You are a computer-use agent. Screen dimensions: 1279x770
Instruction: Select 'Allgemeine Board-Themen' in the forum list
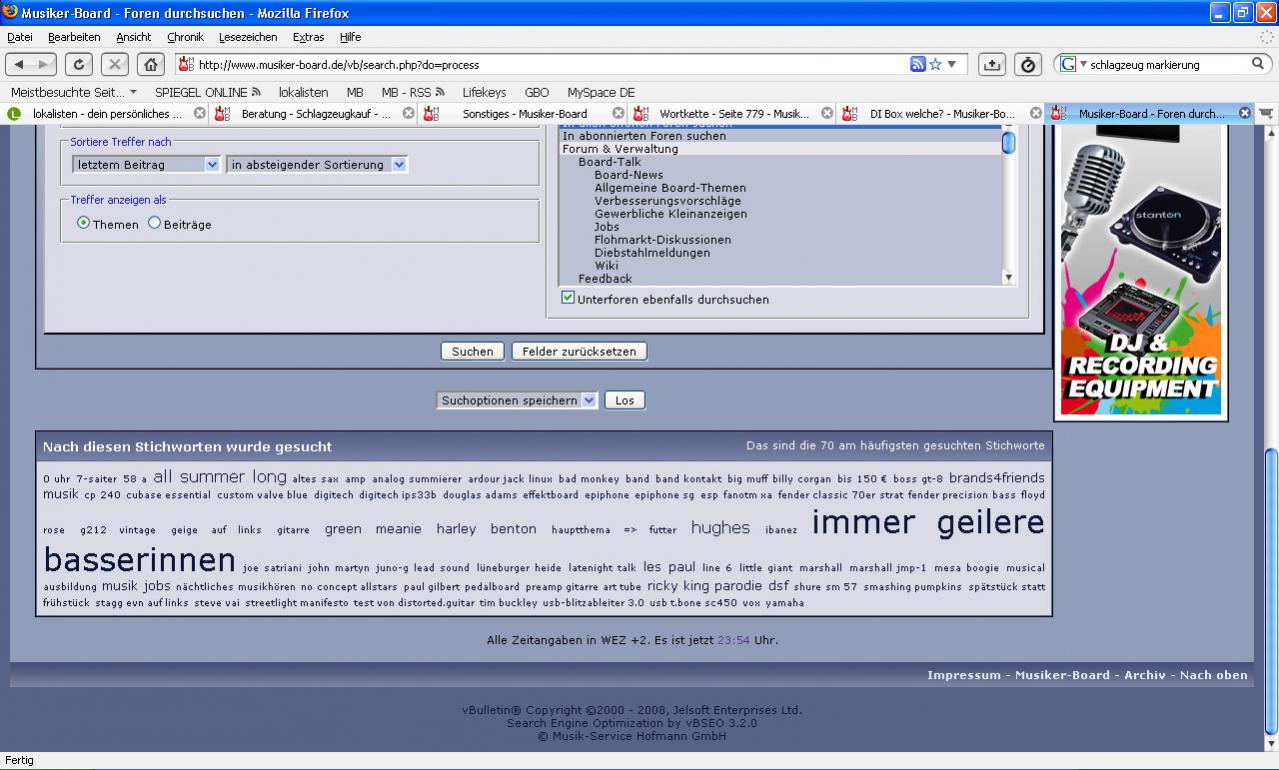[670, 188]
